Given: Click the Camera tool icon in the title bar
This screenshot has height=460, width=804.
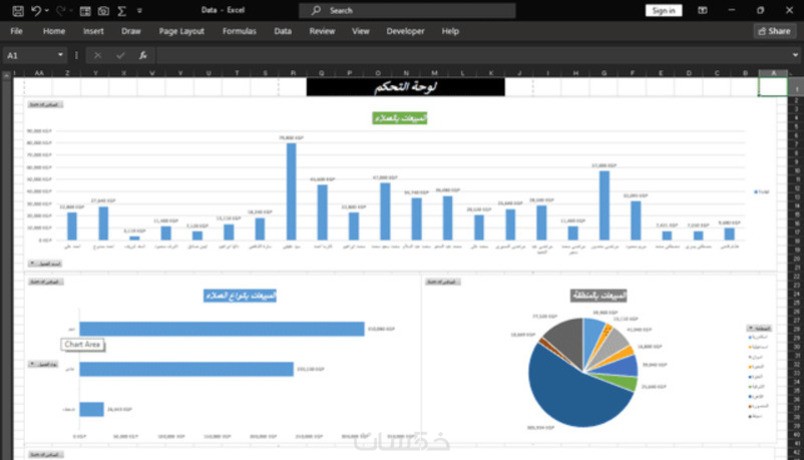Looking at the screenshot, I should tap(103, 11).
